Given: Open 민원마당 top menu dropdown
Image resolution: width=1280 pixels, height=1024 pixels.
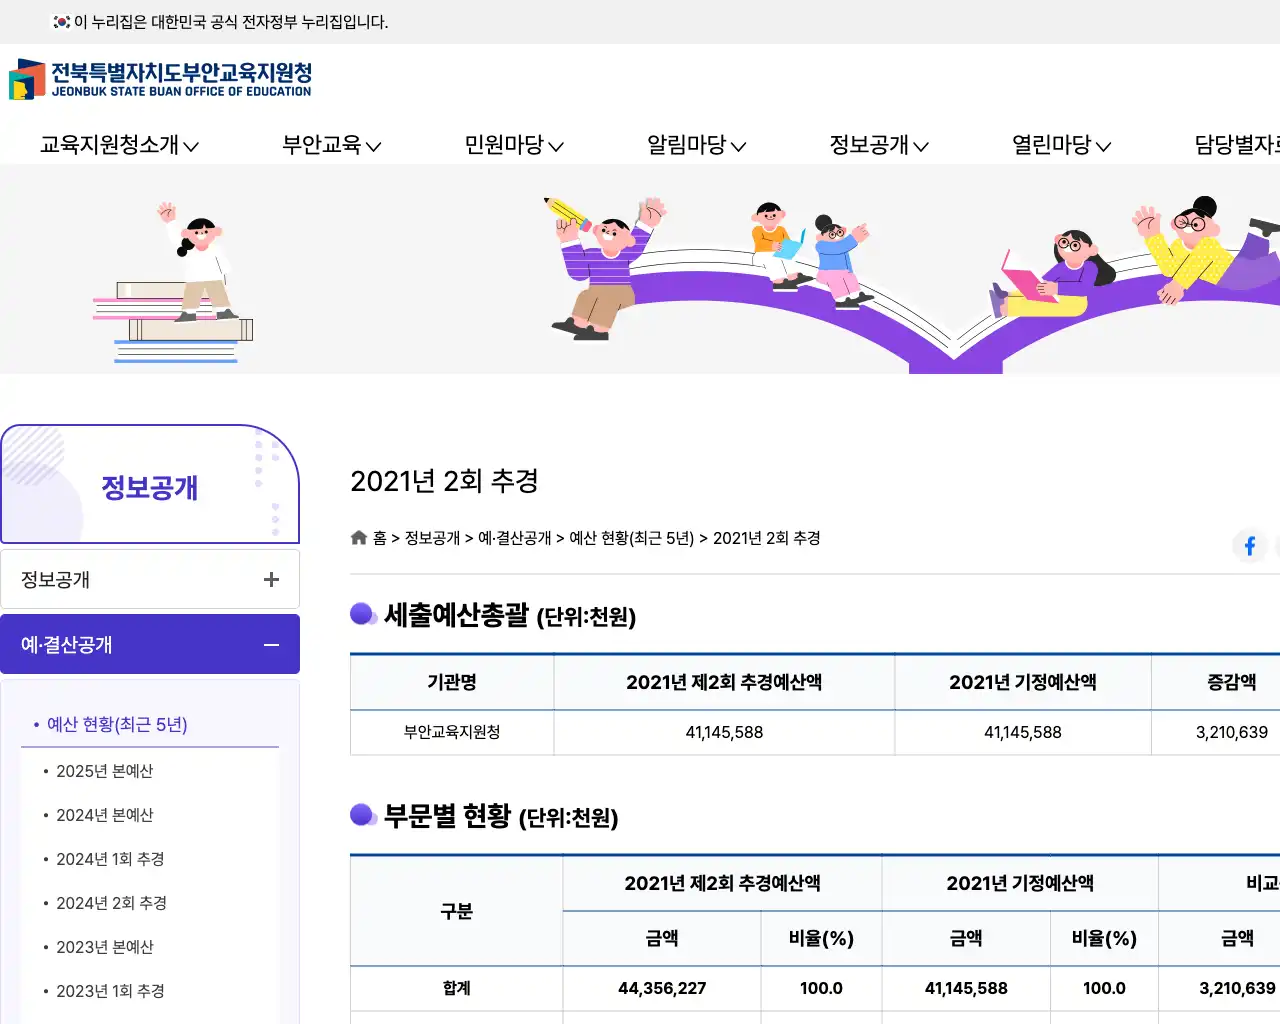Looking at the screenshot, I should click(x=514, y=145).
